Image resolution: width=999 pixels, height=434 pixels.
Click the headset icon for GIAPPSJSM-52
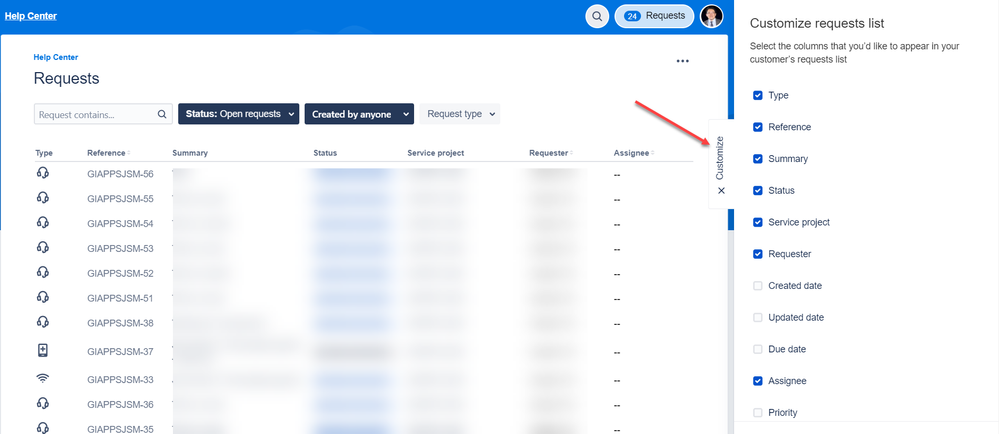(43, 272)
